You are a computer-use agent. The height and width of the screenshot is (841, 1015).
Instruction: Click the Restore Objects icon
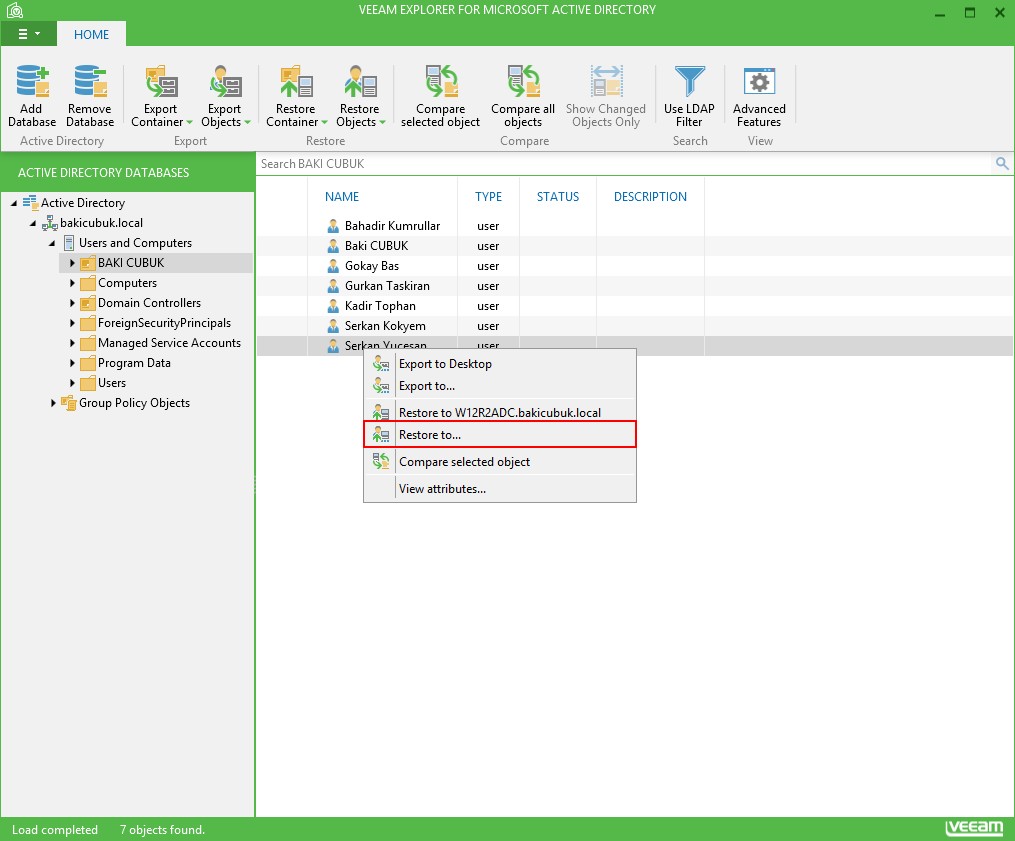click(360, 81)
